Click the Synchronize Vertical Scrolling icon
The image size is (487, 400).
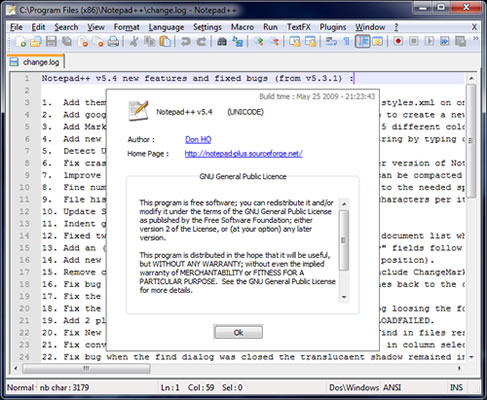pyautogui.click(x=295, y=42)
